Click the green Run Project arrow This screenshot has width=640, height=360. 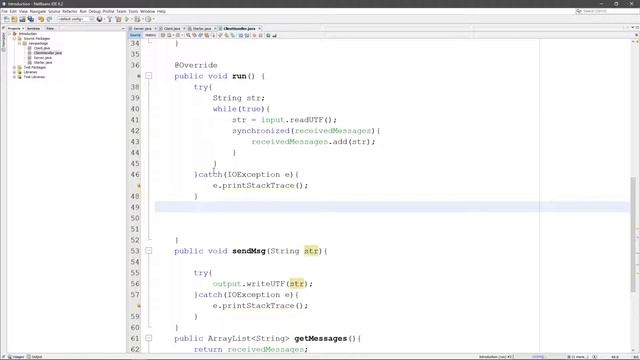click(x=127, y=19)
